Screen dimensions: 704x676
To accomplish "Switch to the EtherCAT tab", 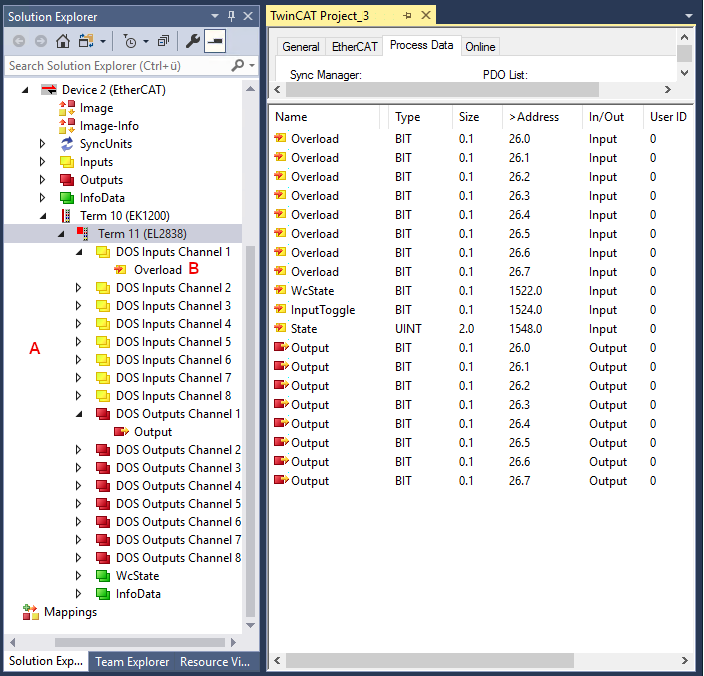I will coord(355,46).
